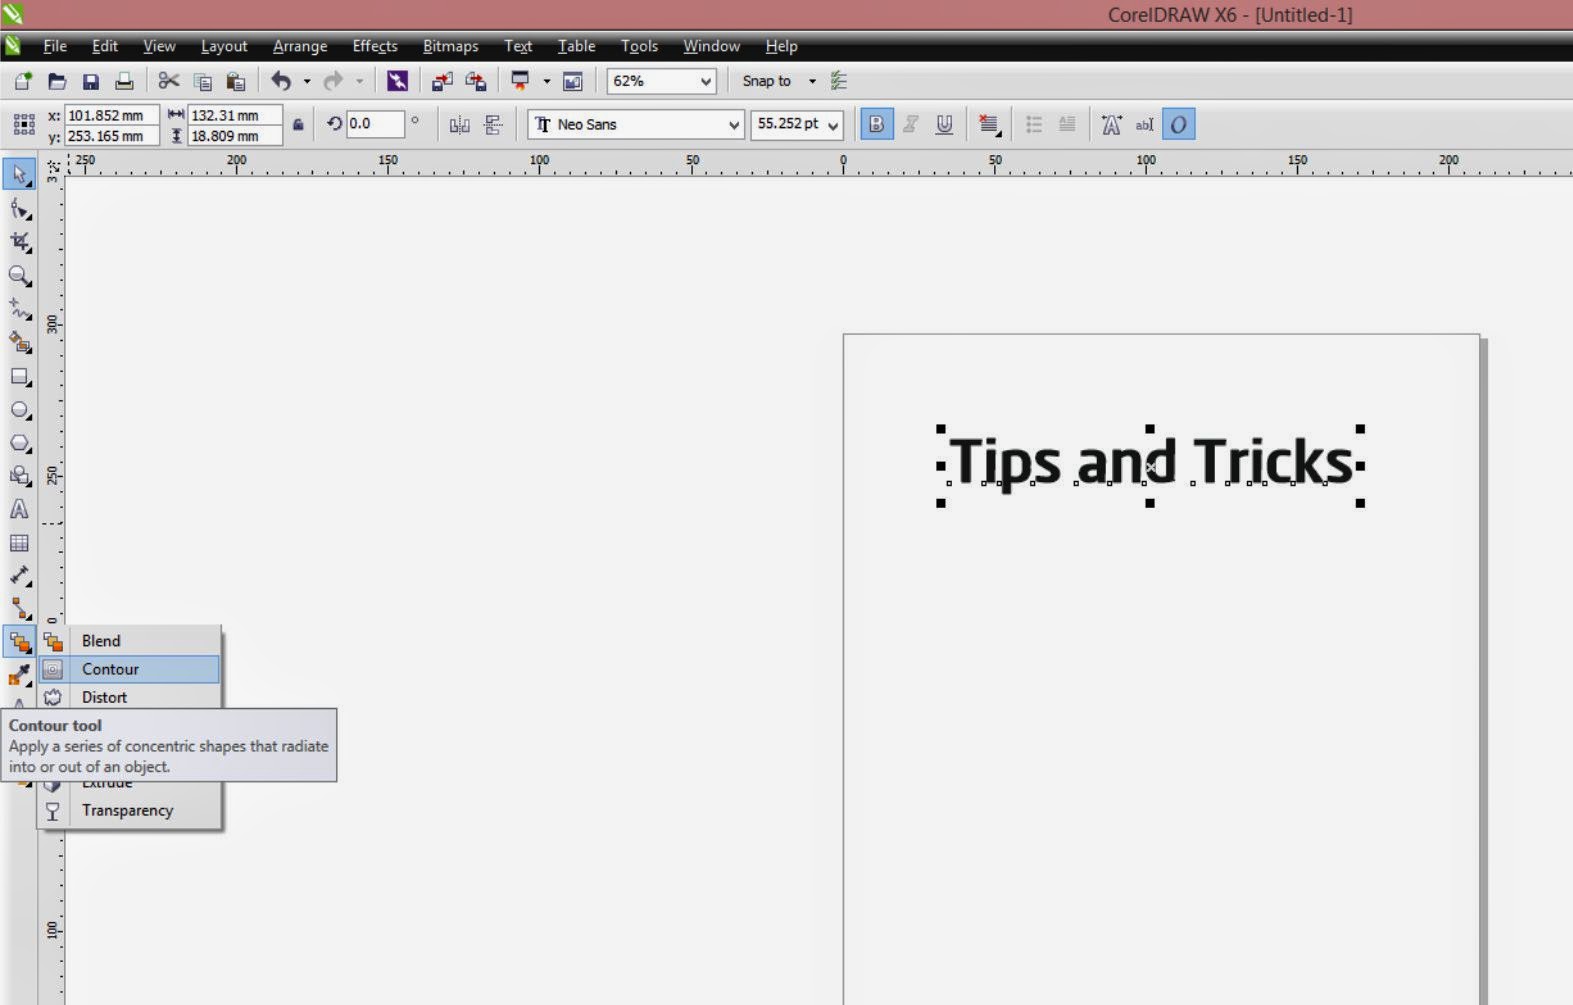Toggle the lock ratio padlock
This screenshot has height=1005, width=1573.
click(298, 125)
